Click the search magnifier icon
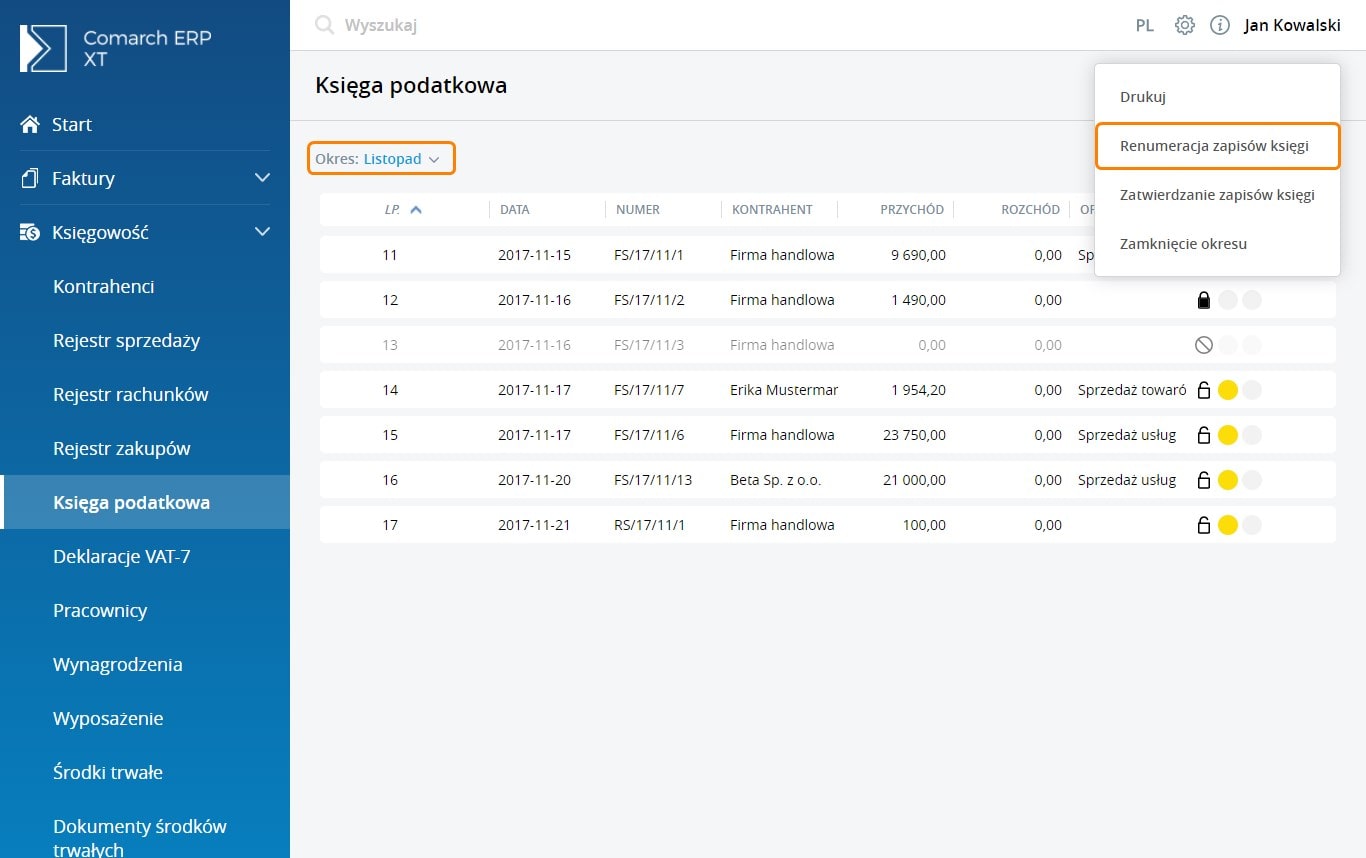 pos(324,25)
